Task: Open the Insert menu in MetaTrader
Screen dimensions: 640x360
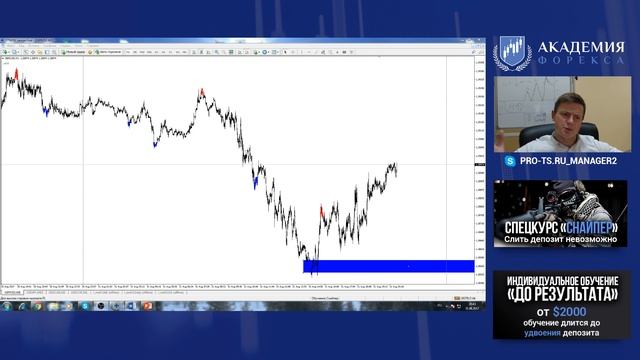Action: 33,46
